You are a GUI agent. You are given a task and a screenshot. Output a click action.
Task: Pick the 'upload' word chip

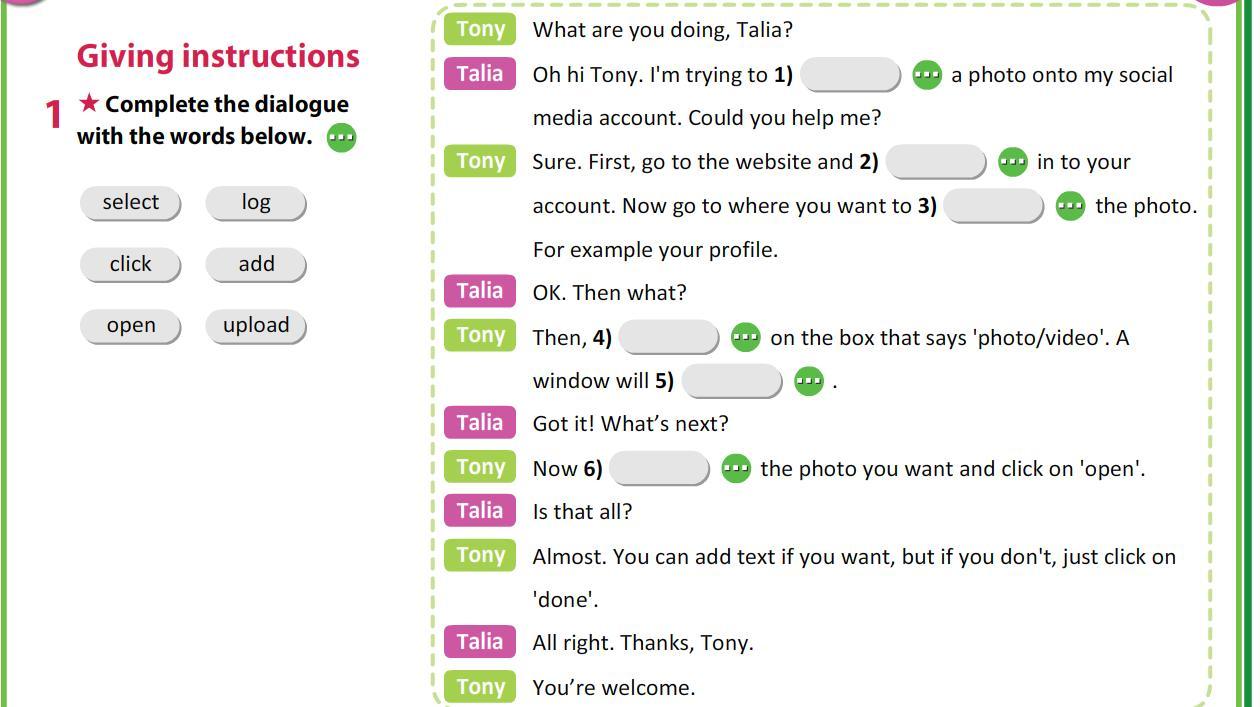256,326
